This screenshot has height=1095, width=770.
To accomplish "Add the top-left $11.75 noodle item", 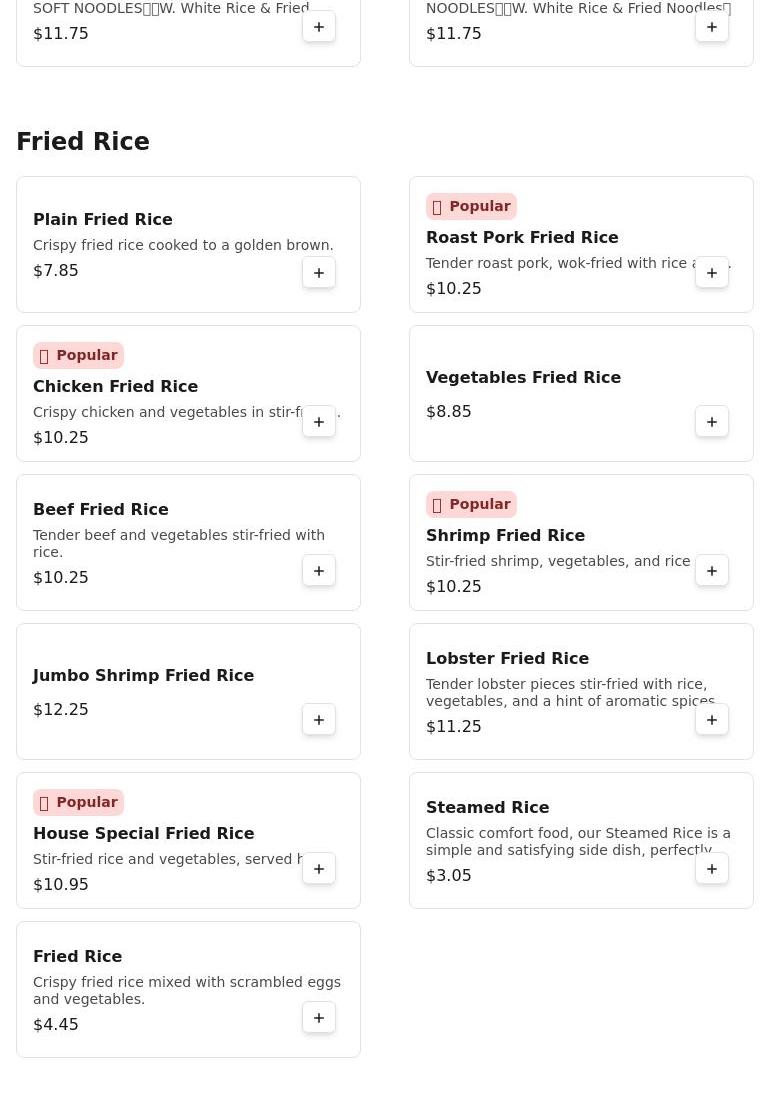I will tap(319, 27).
